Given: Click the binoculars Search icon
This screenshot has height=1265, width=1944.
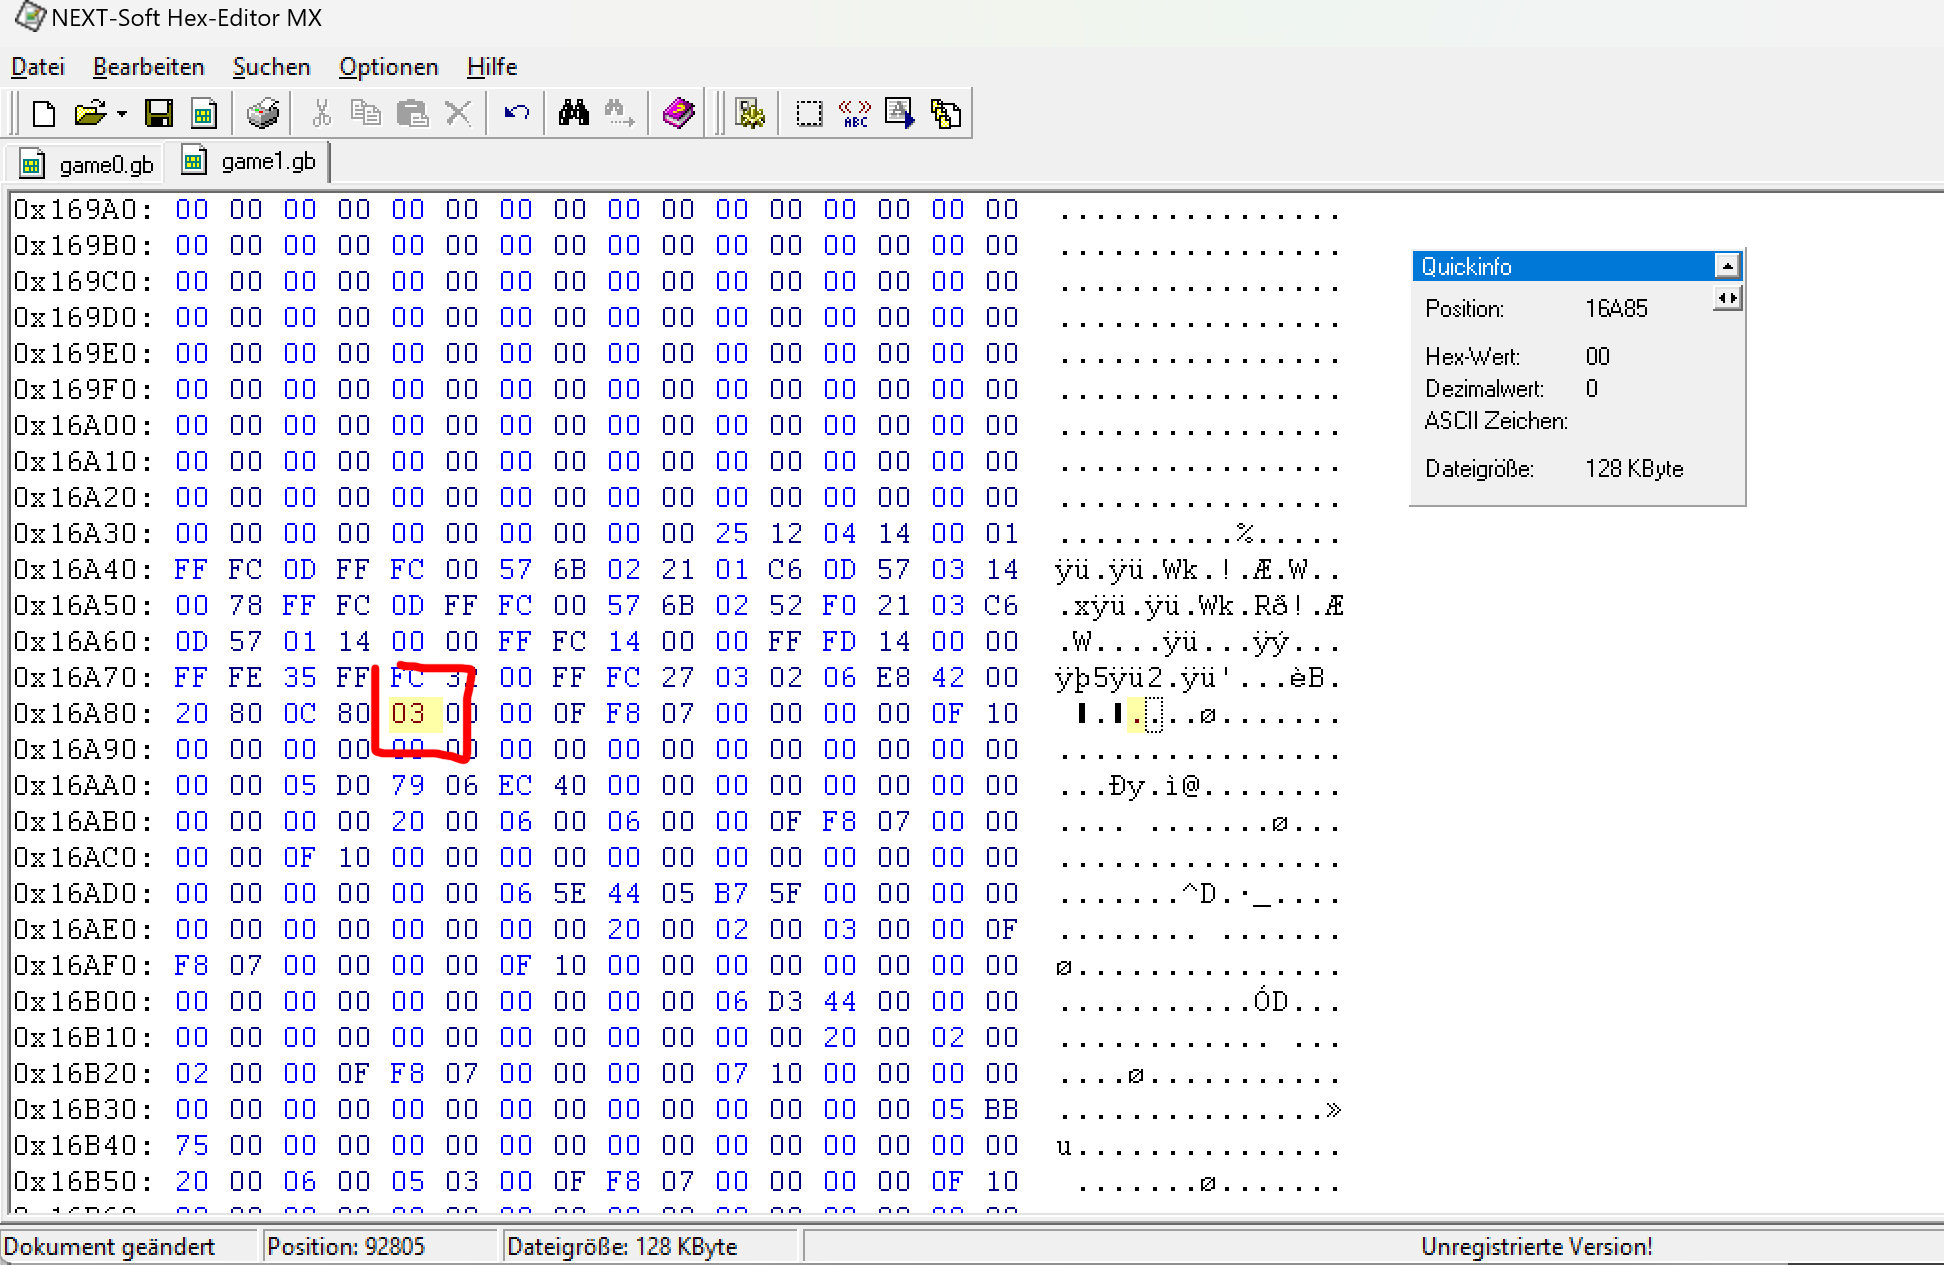Looking at the screenshot, I should tap(573, 114).
